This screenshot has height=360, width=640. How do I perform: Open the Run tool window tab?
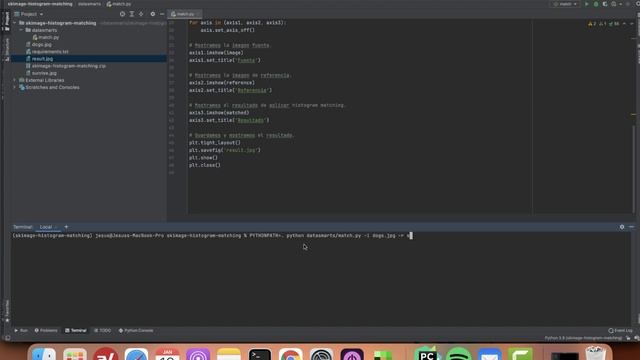21,331
